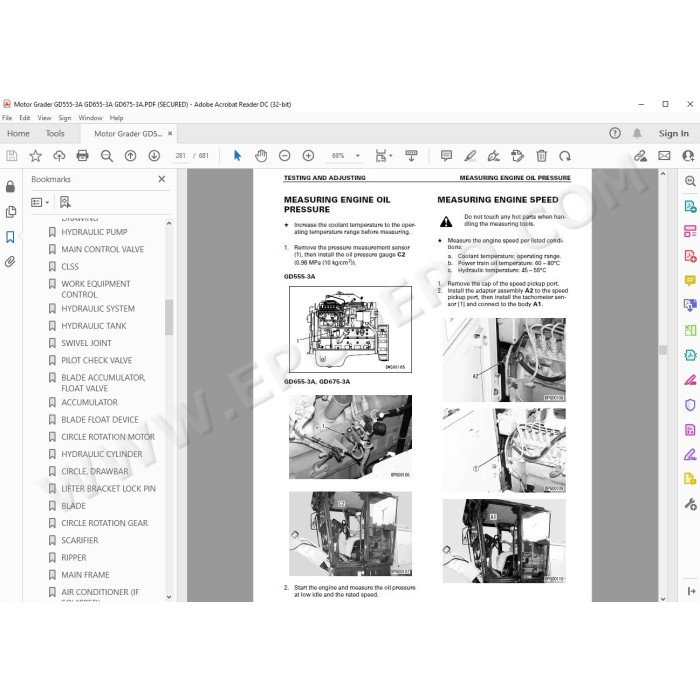Open the attachments paperclip panel

tap(10, 262)
